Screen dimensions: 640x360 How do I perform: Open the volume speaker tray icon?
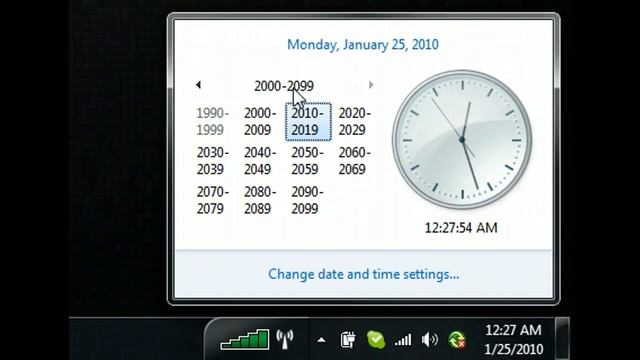[429, 340]
